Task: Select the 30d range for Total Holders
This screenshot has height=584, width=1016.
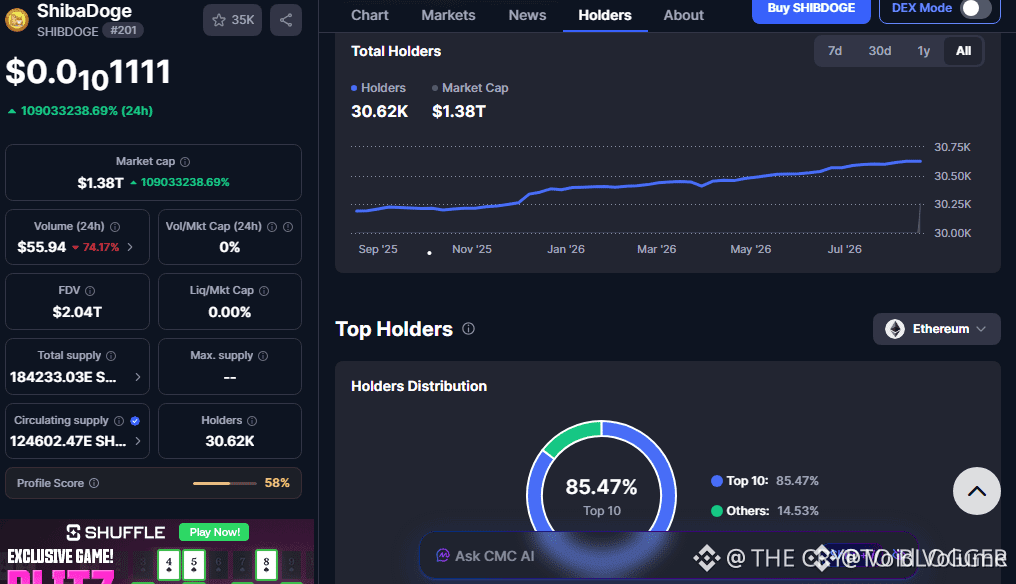Action: (879, 51)
